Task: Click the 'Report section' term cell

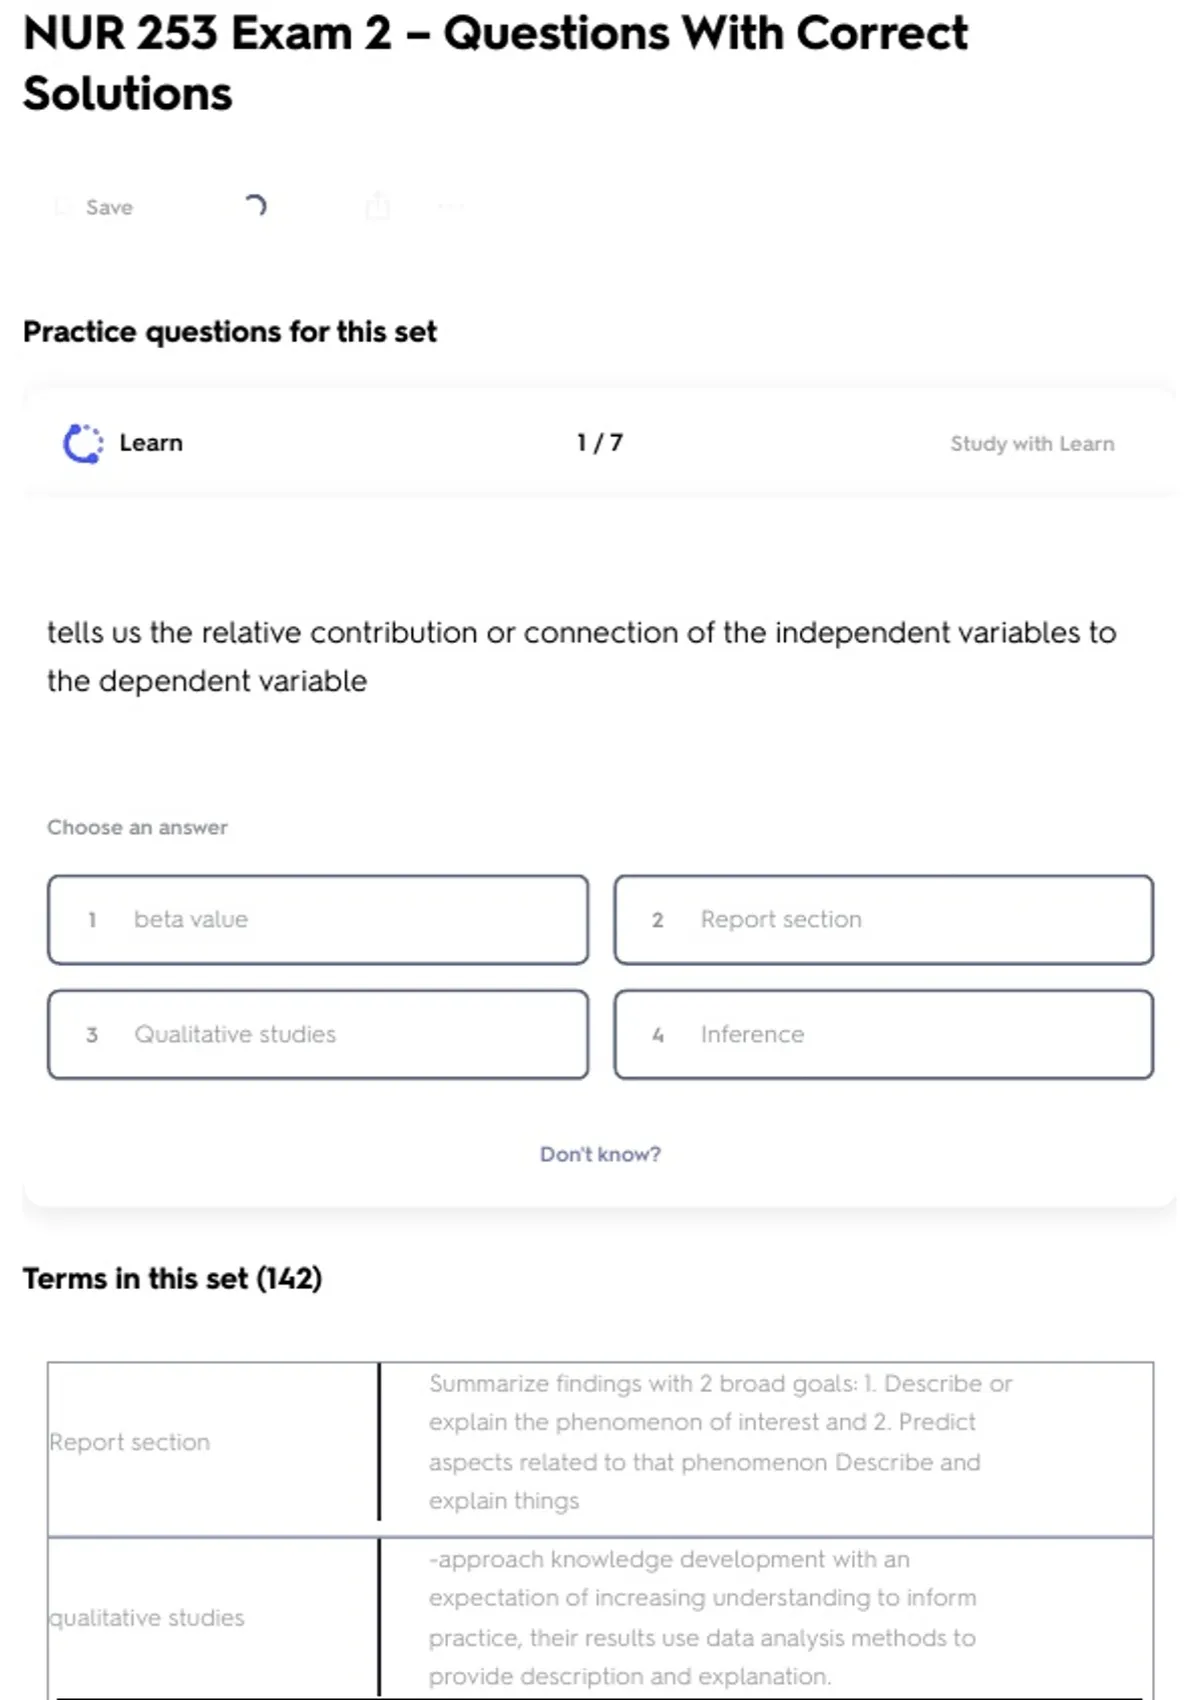Action: click(130, 1442)
